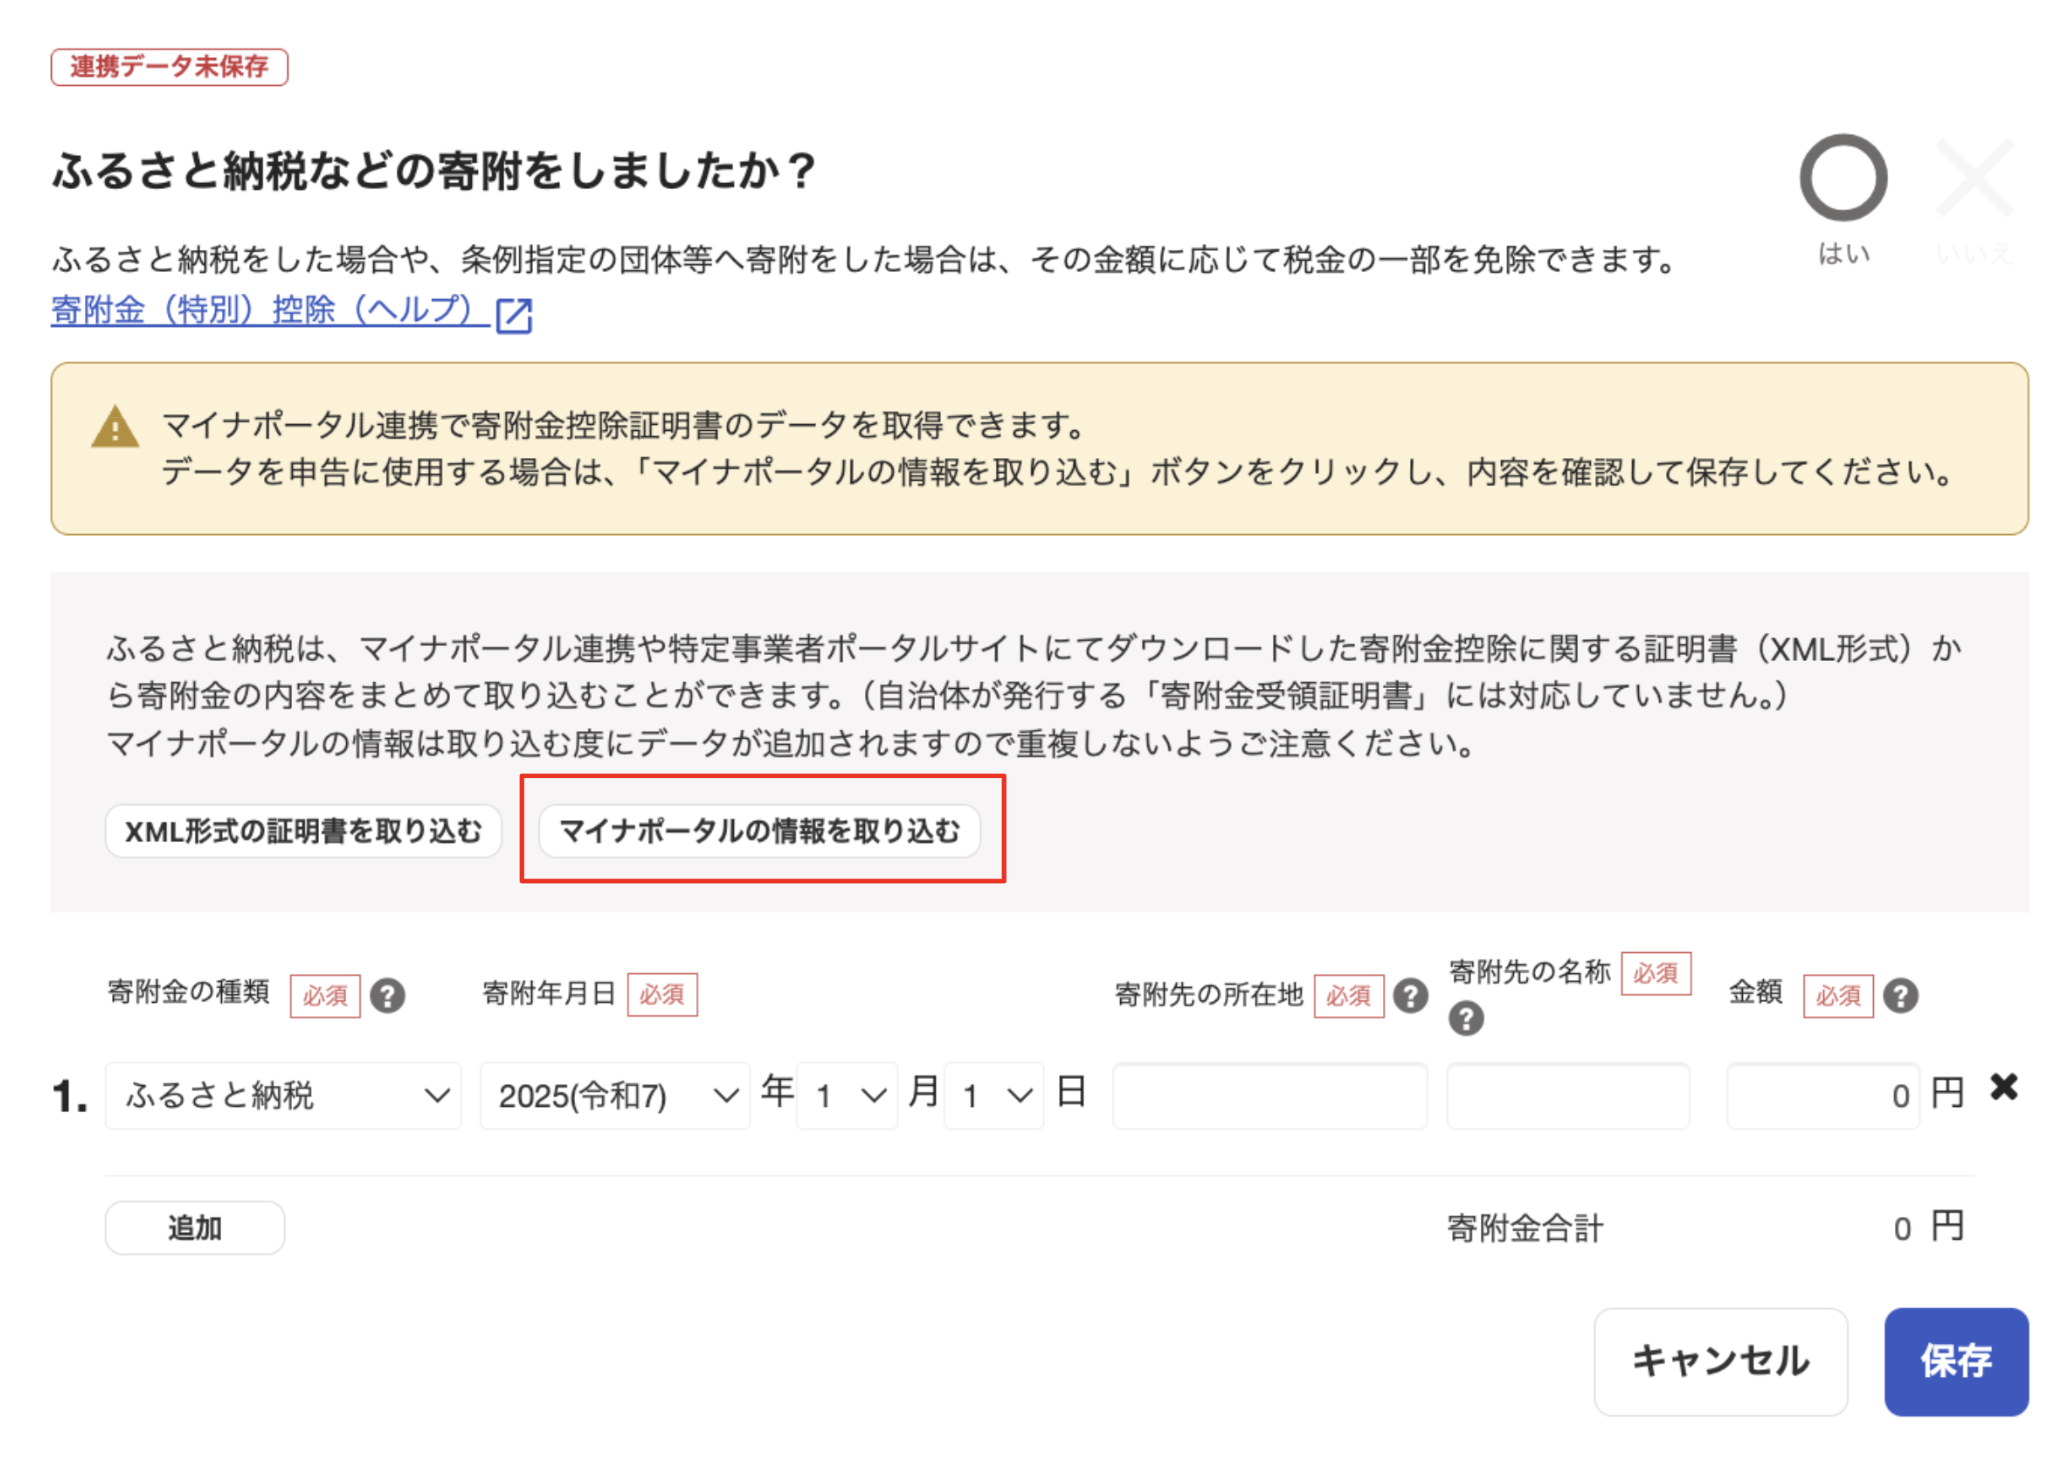Click the 追加 button

pos(195,1227)
